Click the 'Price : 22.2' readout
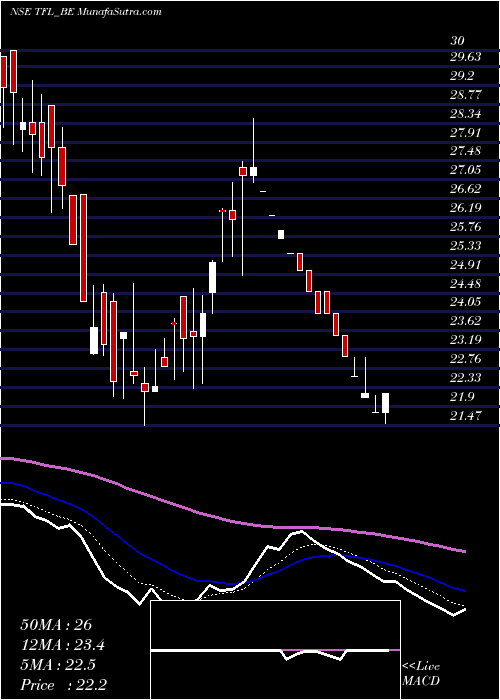 [x=63, y=685]
